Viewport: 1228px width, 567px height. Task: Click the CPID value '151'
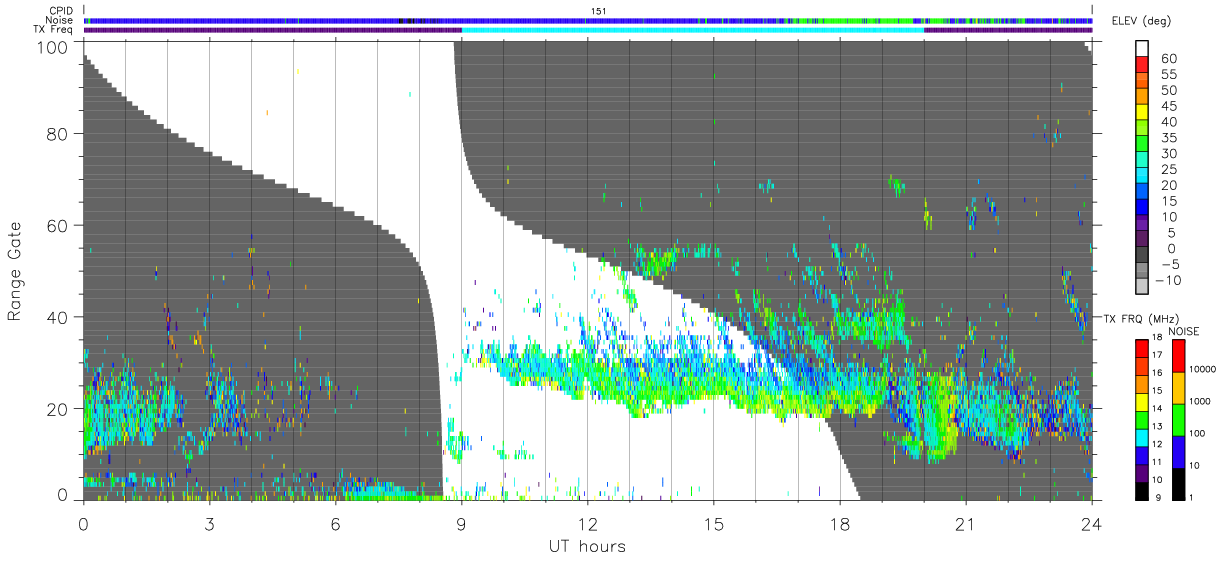(x=601, y=11)
